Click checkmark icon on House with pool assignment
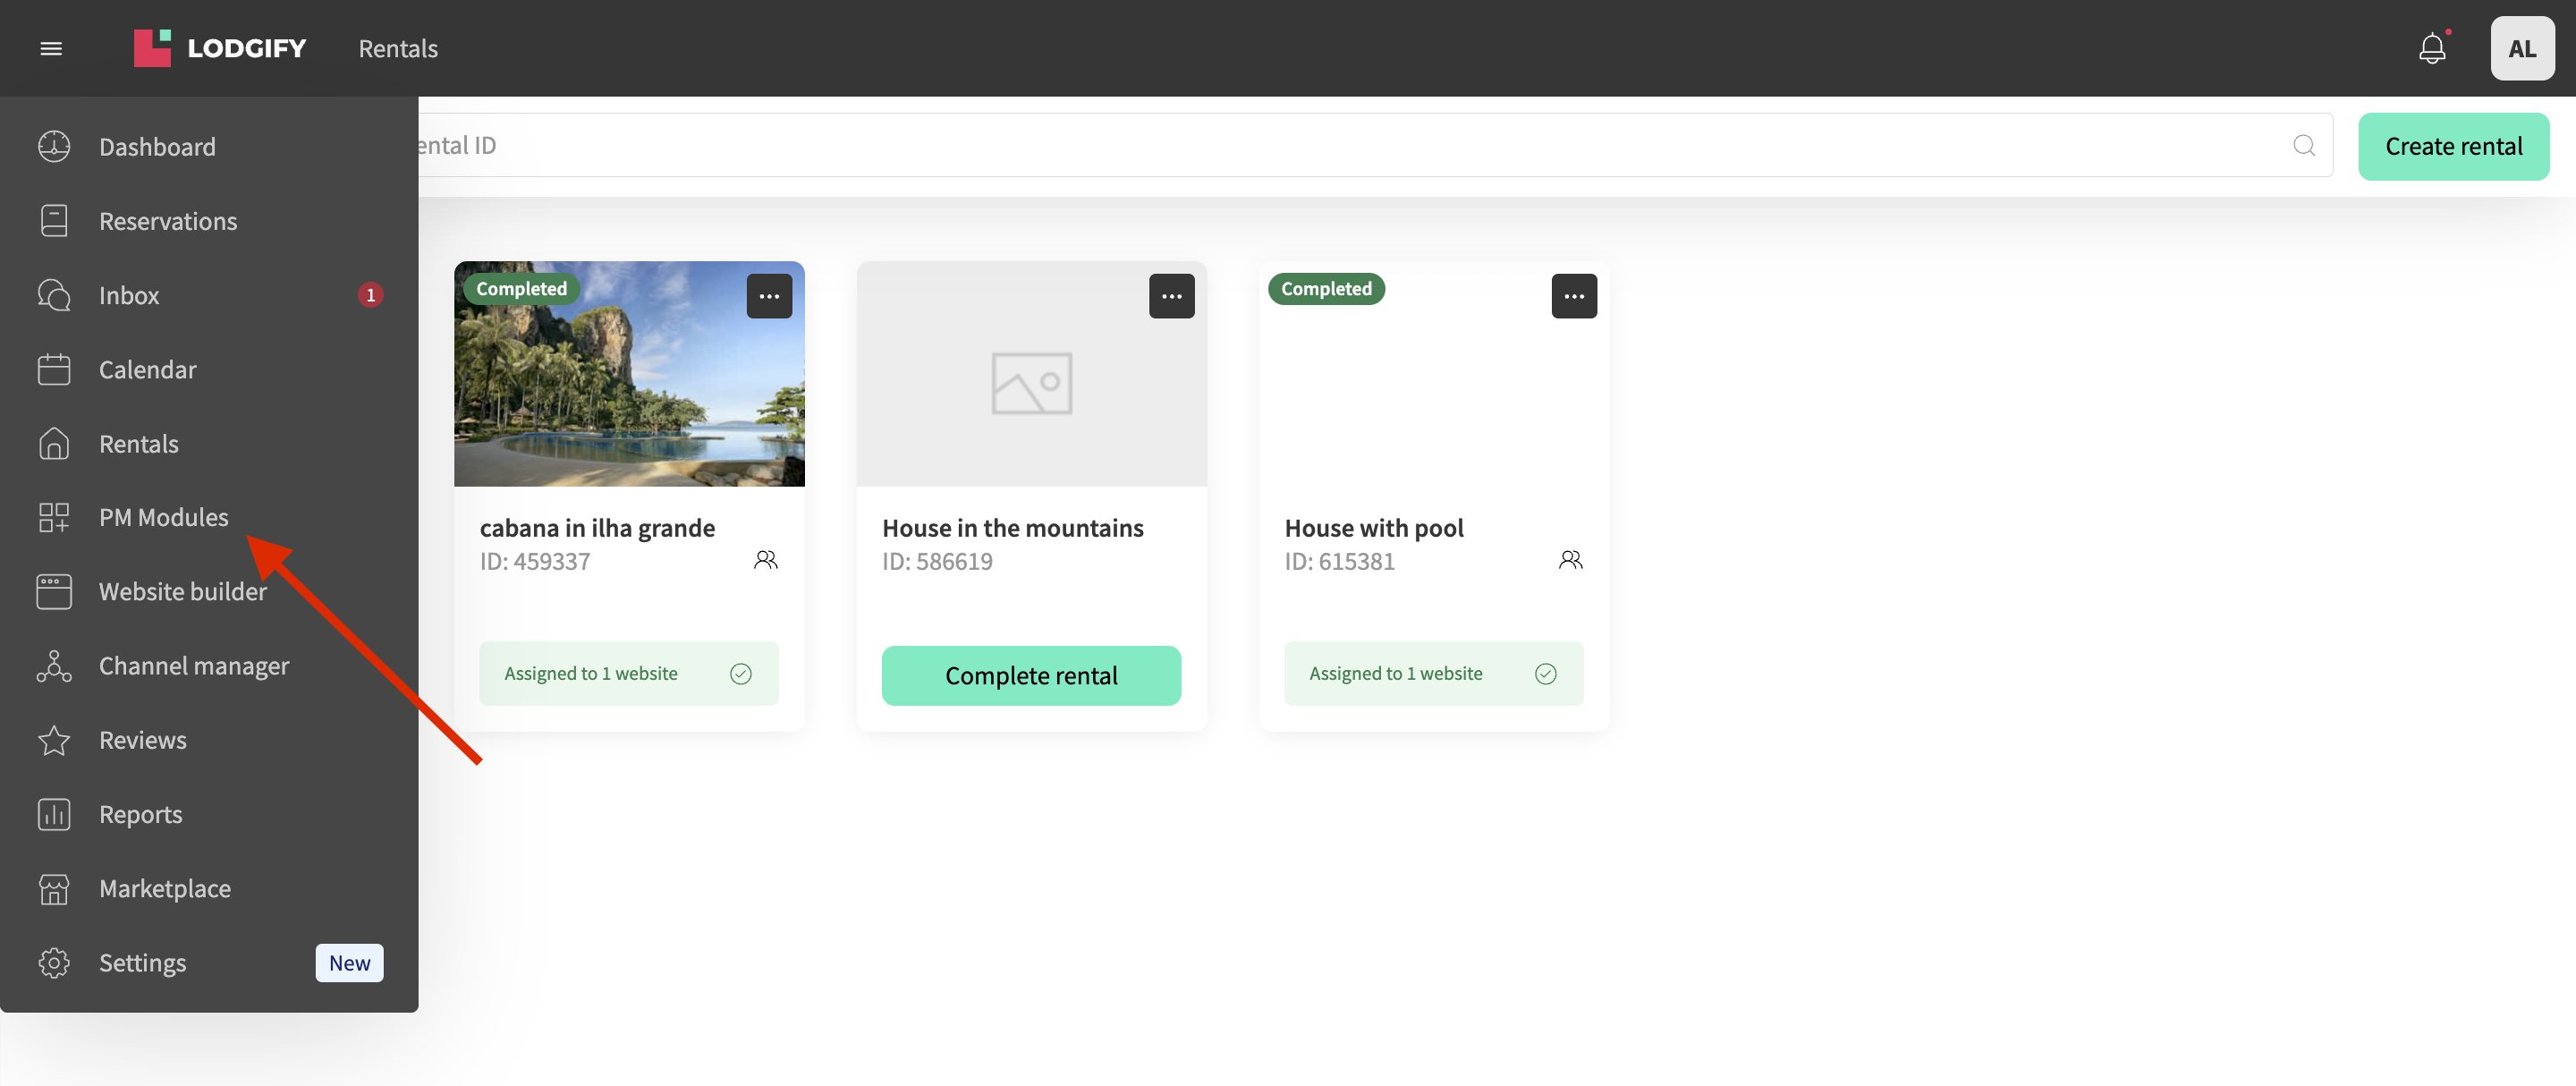2576x1086 pixels. tap(1545, 673)
